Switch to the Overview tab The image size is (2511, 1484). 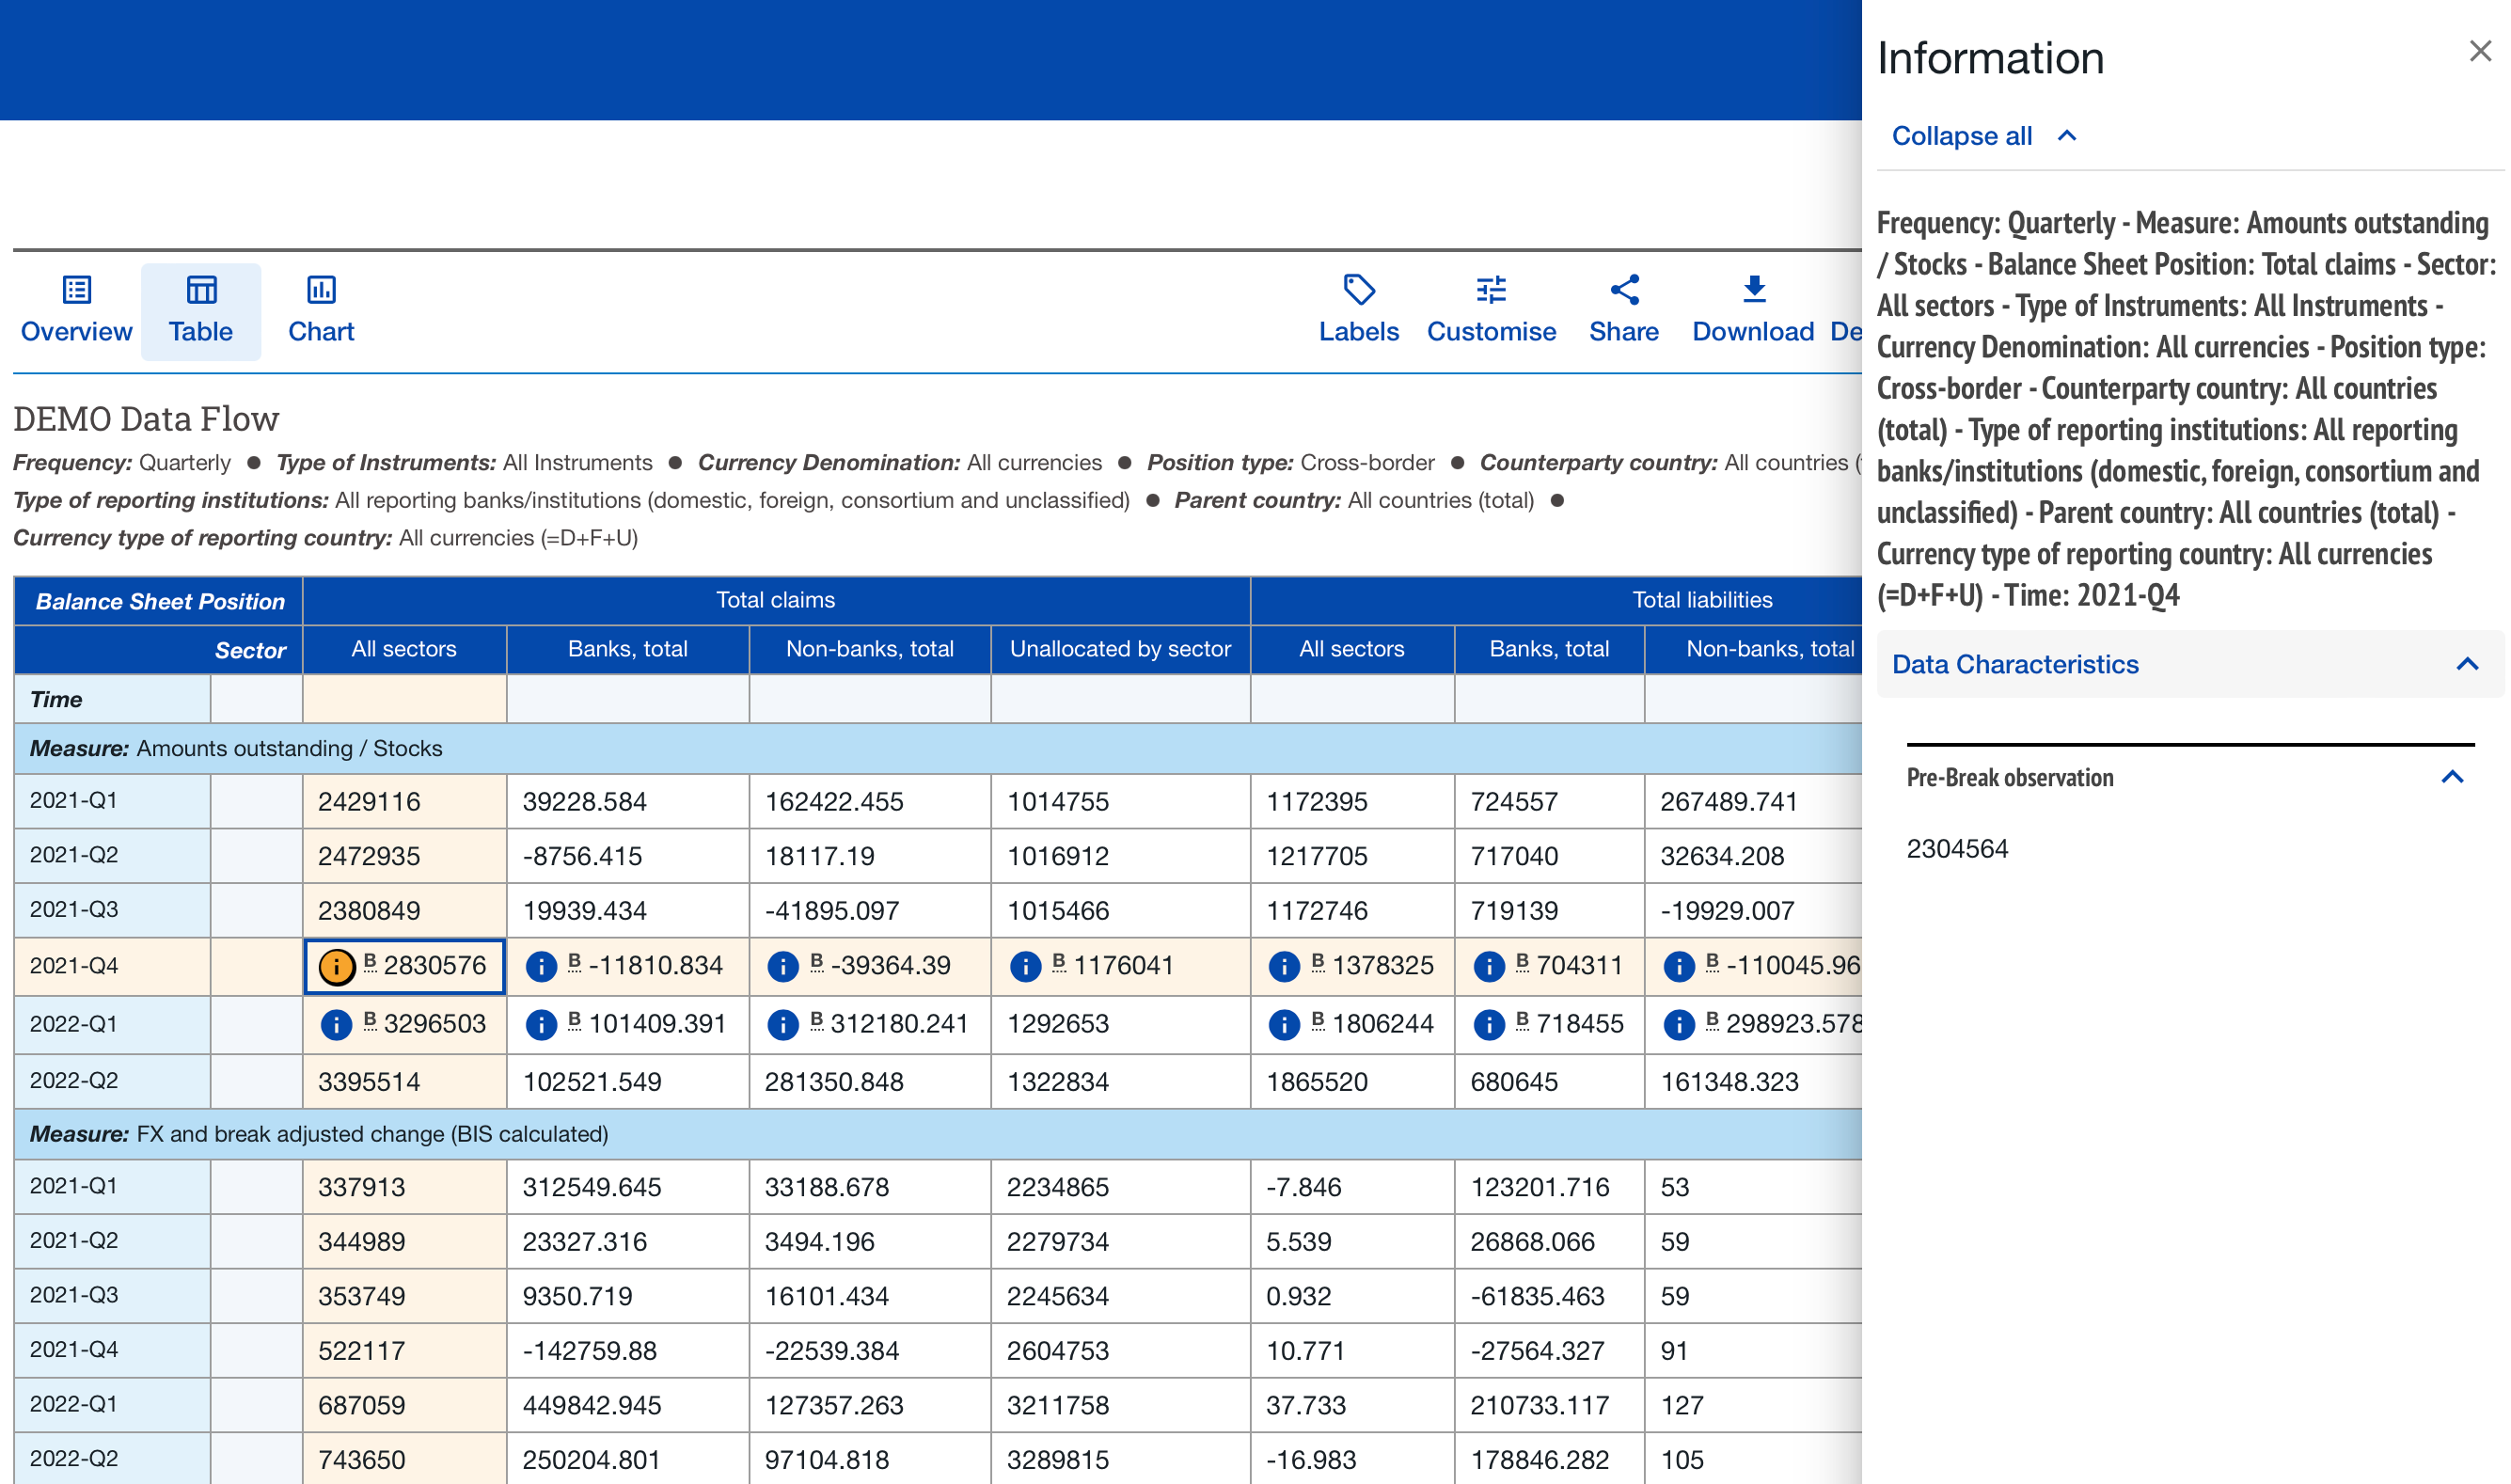(76, 311)
